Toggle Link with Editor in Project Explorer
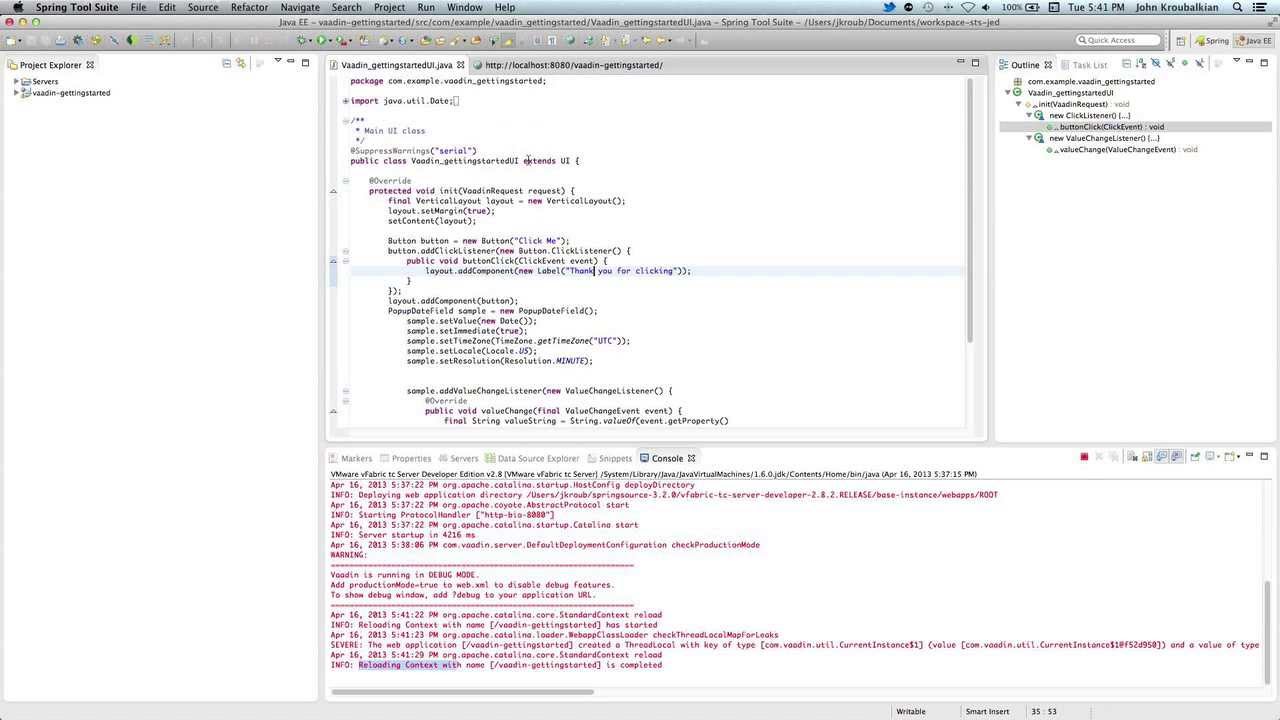 point(240,63)
